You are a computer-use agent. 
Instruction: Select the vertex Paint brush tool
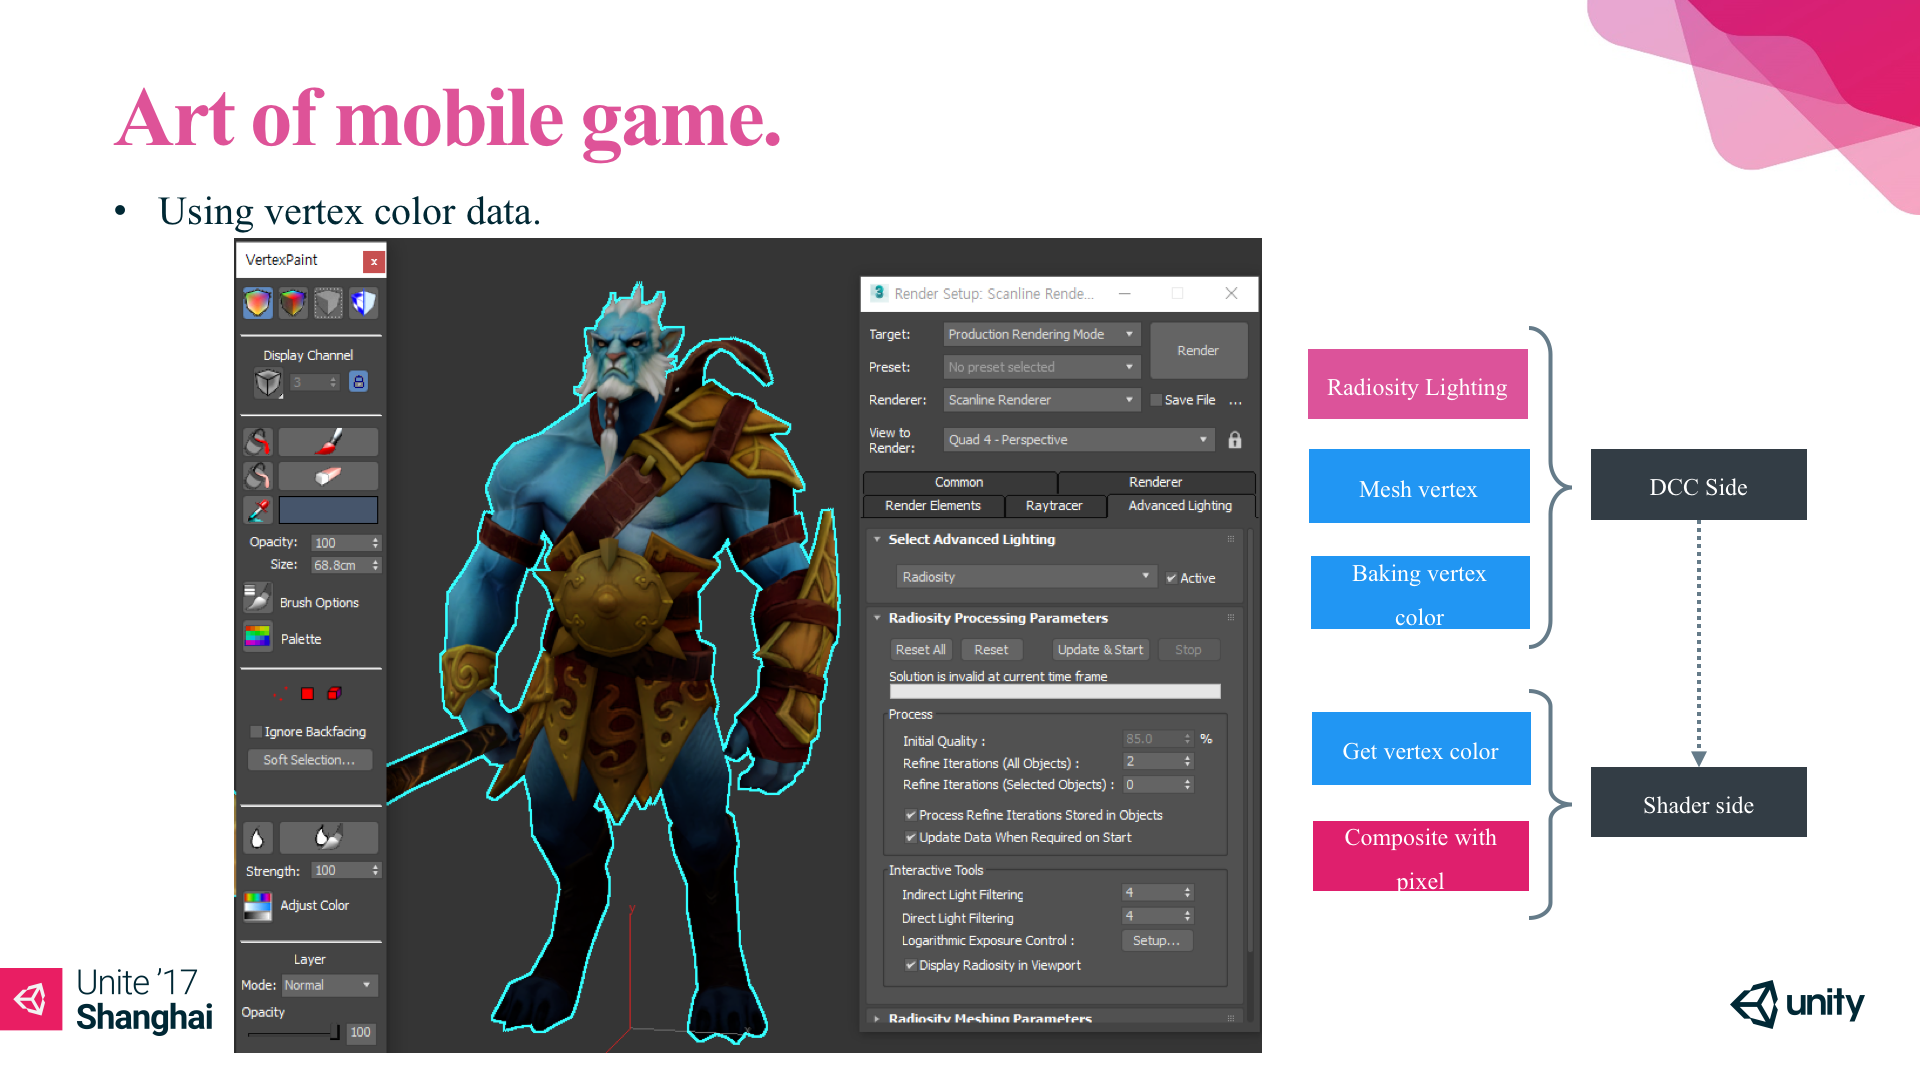coord(328,441)
